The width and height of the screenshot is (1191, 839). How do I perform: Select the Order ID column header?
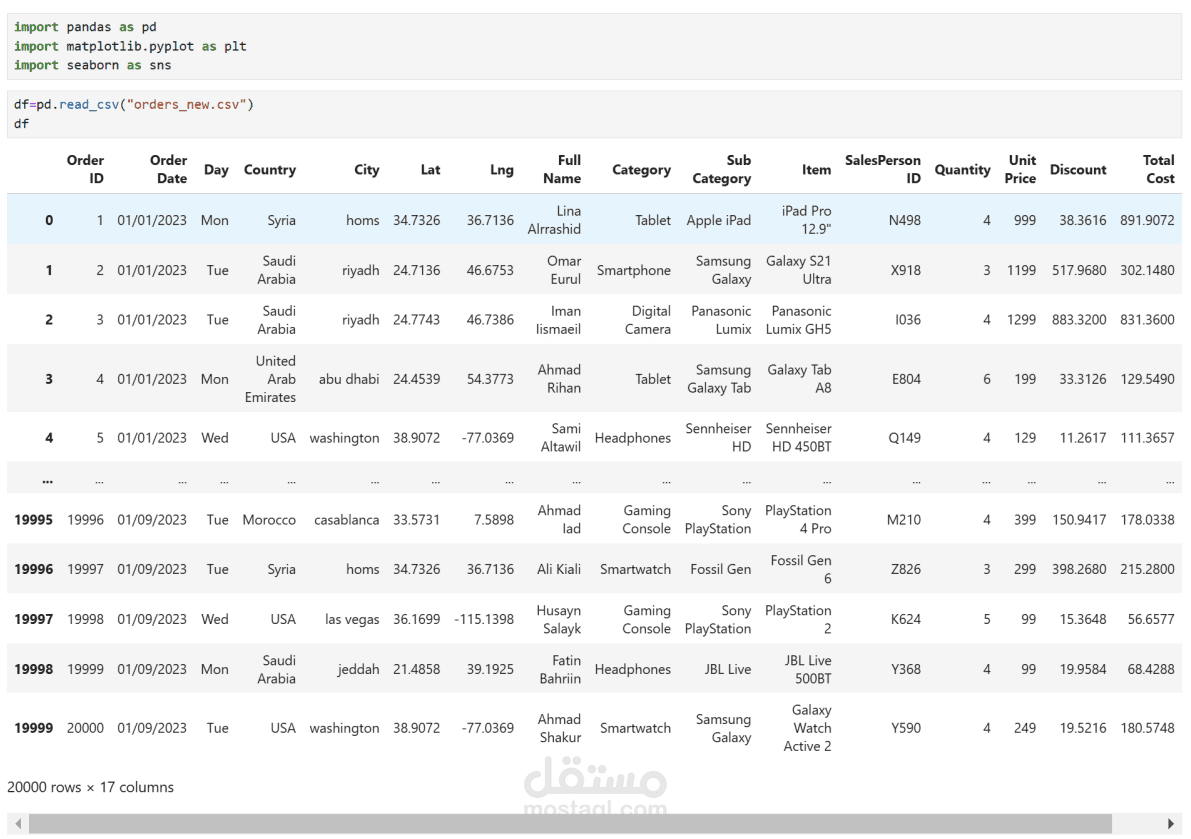85,169
